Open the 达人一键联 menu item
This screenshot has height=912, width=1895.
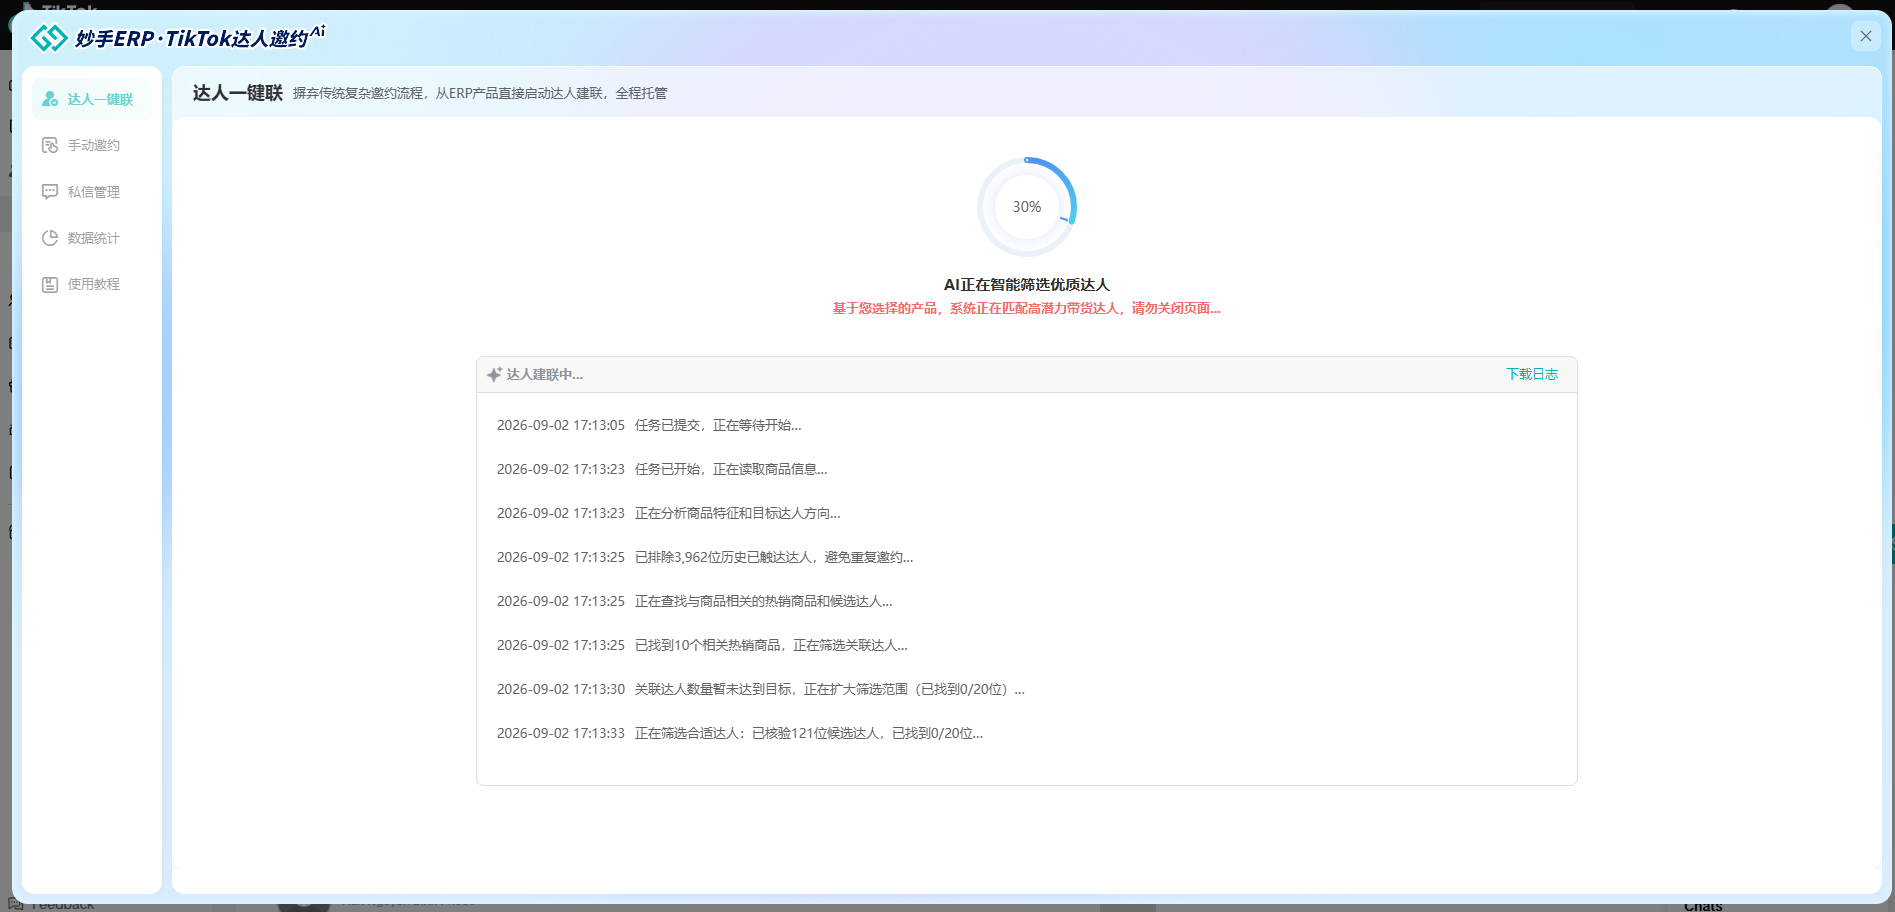92,99
